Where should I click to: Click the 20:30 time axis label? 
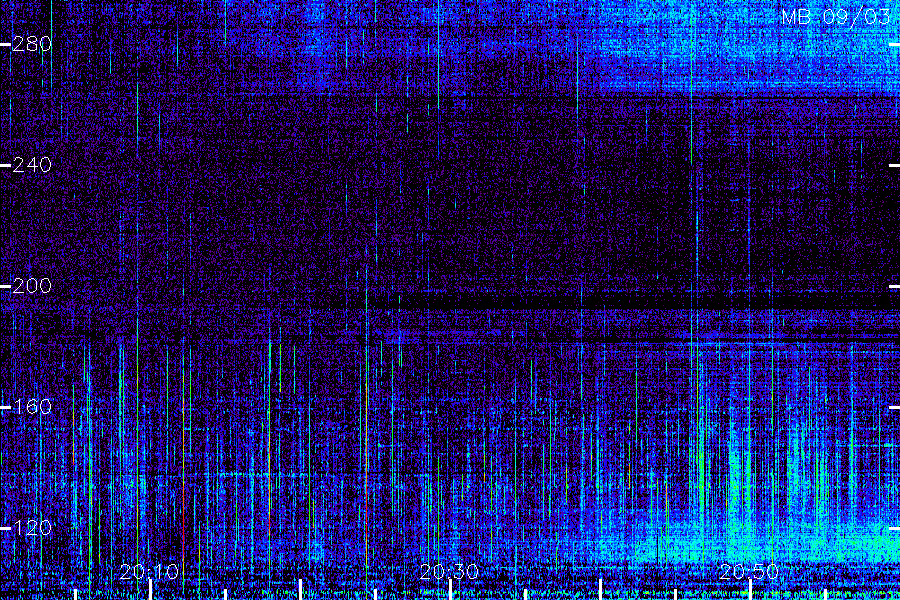pos(449,572)
